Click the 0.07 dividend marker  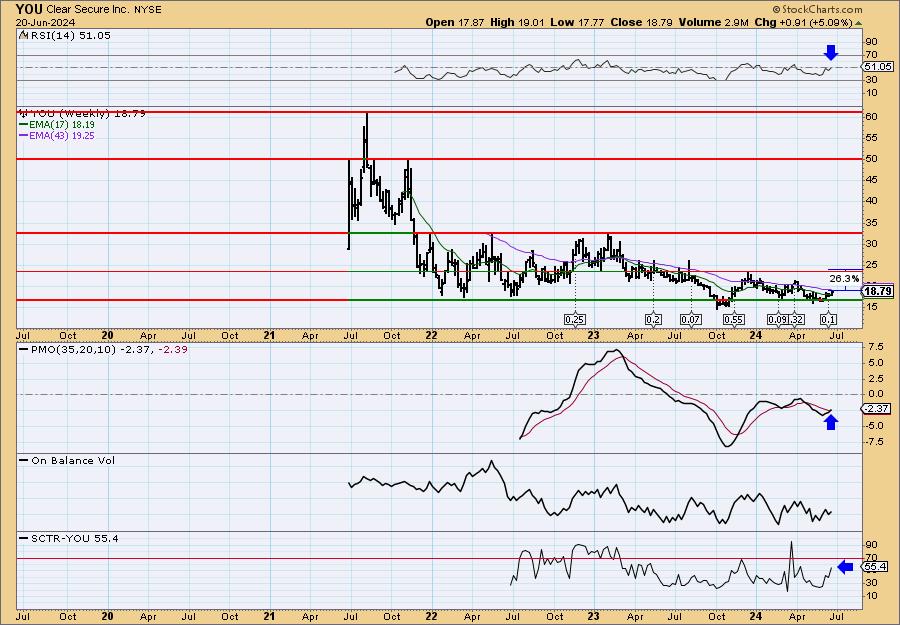(690, 320)
